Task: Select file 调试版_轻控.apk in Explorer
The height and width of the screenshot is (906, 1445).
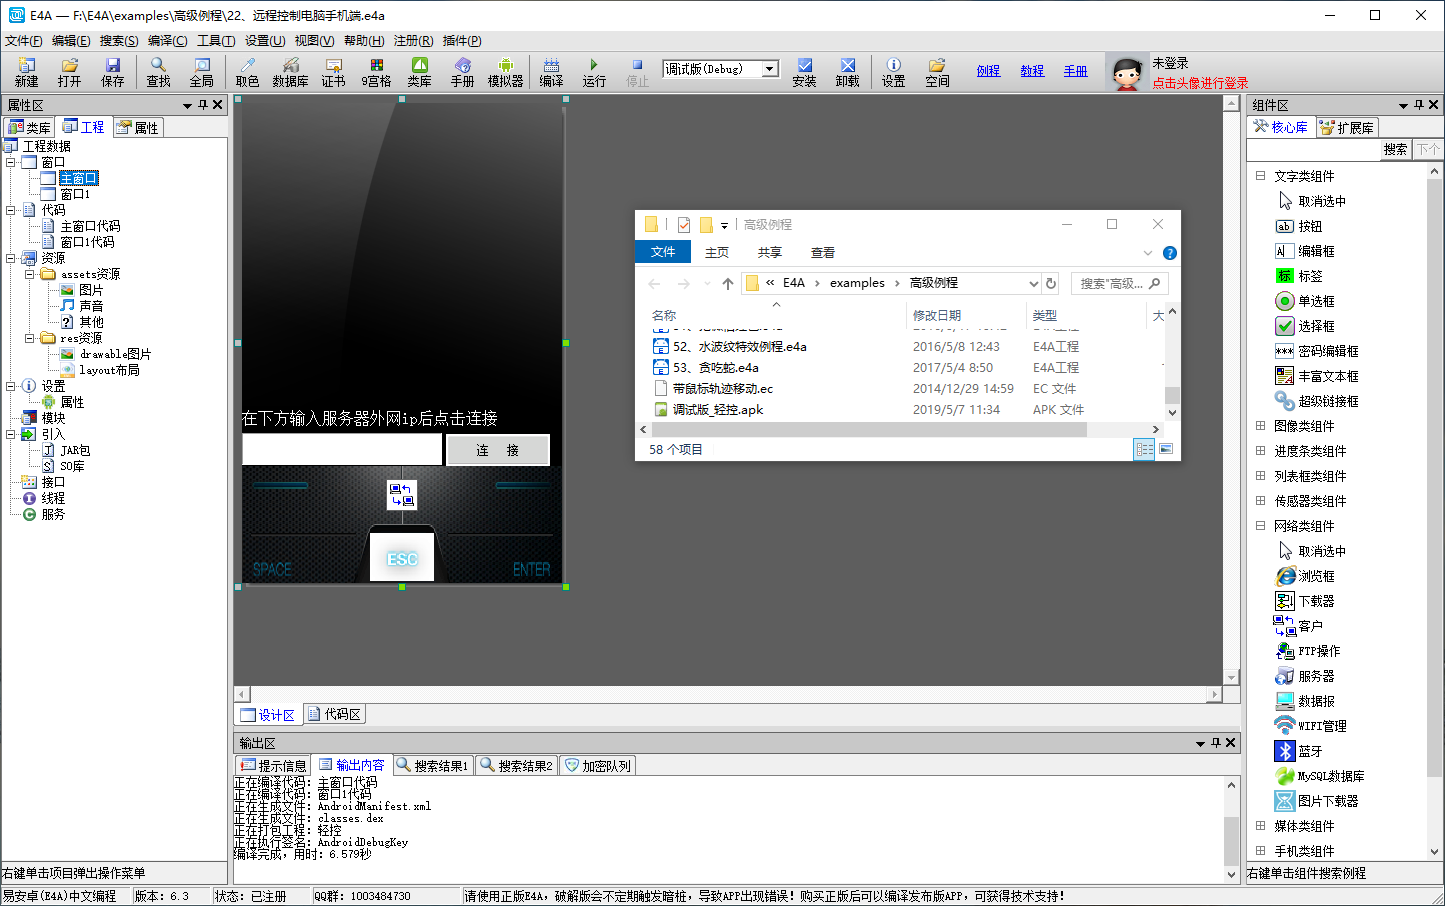Action: 717,409
